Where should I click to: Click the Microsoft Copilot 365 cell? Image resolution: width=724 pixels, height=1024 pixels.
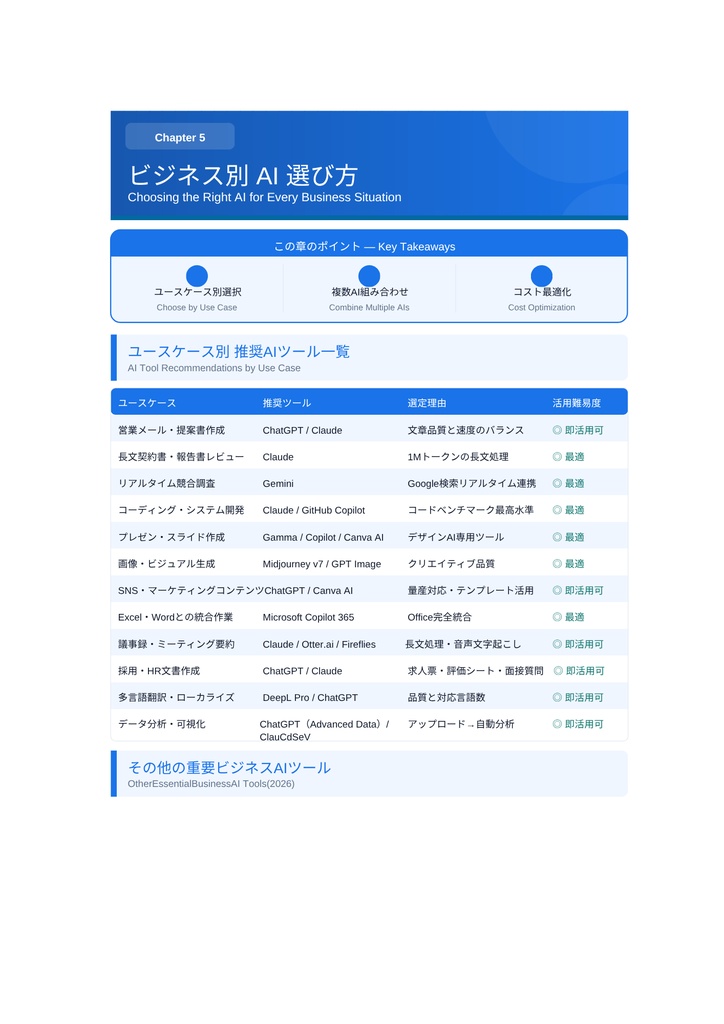(x=308, y=617)
